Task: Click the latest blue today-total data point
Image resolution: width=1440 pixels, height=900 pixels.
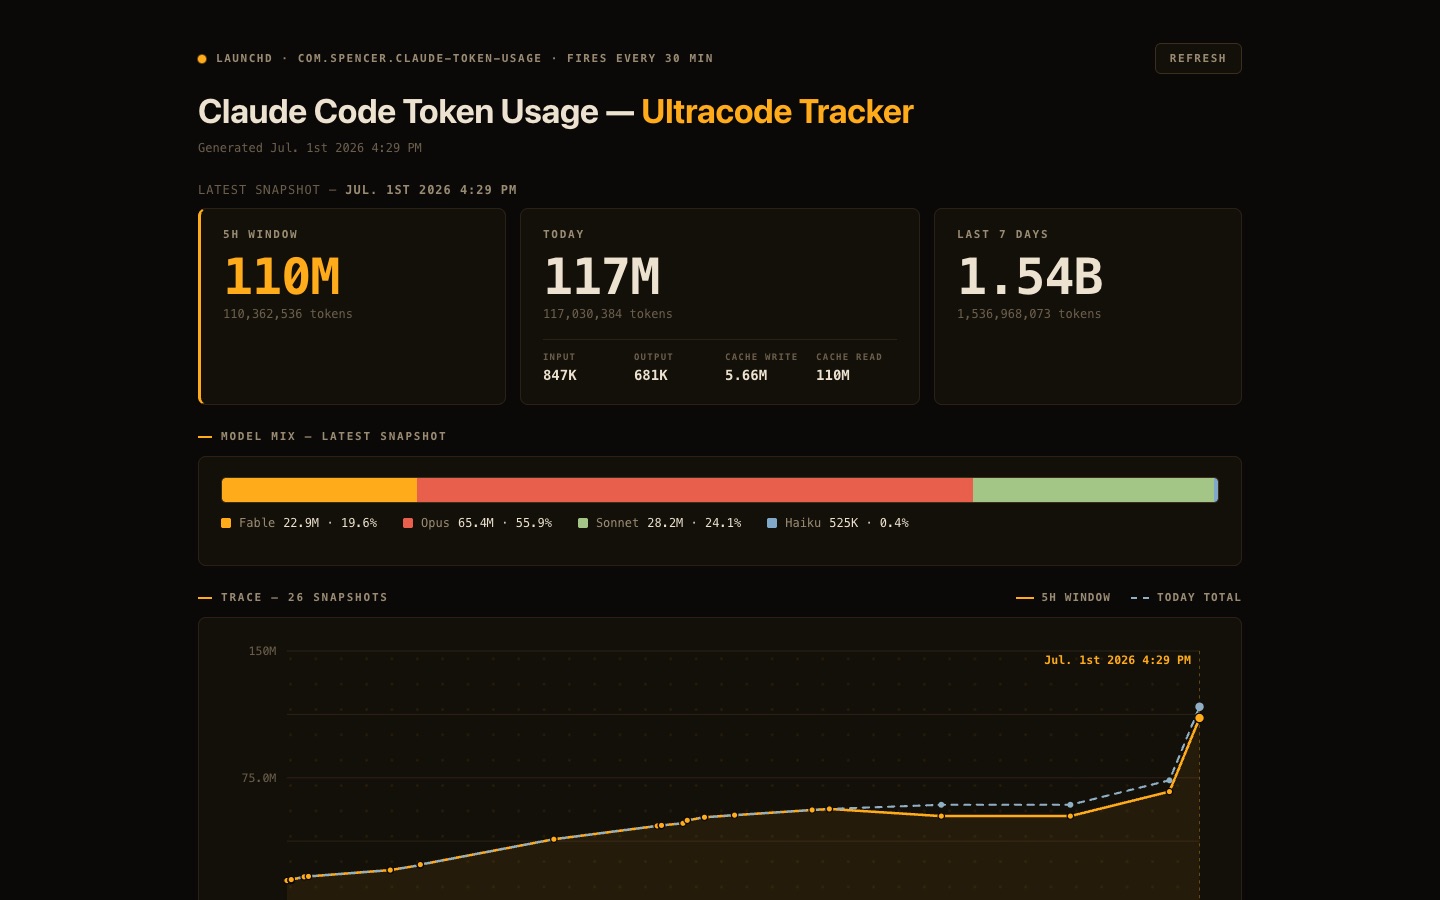Action: coord(1199,707)
